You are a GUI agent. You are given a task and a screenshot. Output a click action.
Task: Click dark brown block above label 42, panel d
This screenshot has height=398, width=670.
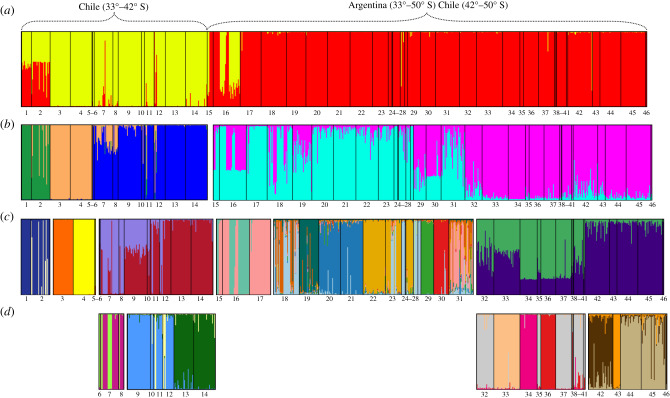coord(600,351)
